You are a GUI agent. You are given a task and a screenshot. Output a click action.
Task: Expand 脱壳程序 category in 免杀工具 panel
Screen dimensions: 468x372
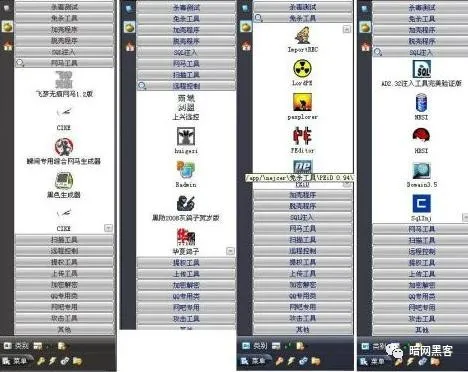tap(303, 206)
